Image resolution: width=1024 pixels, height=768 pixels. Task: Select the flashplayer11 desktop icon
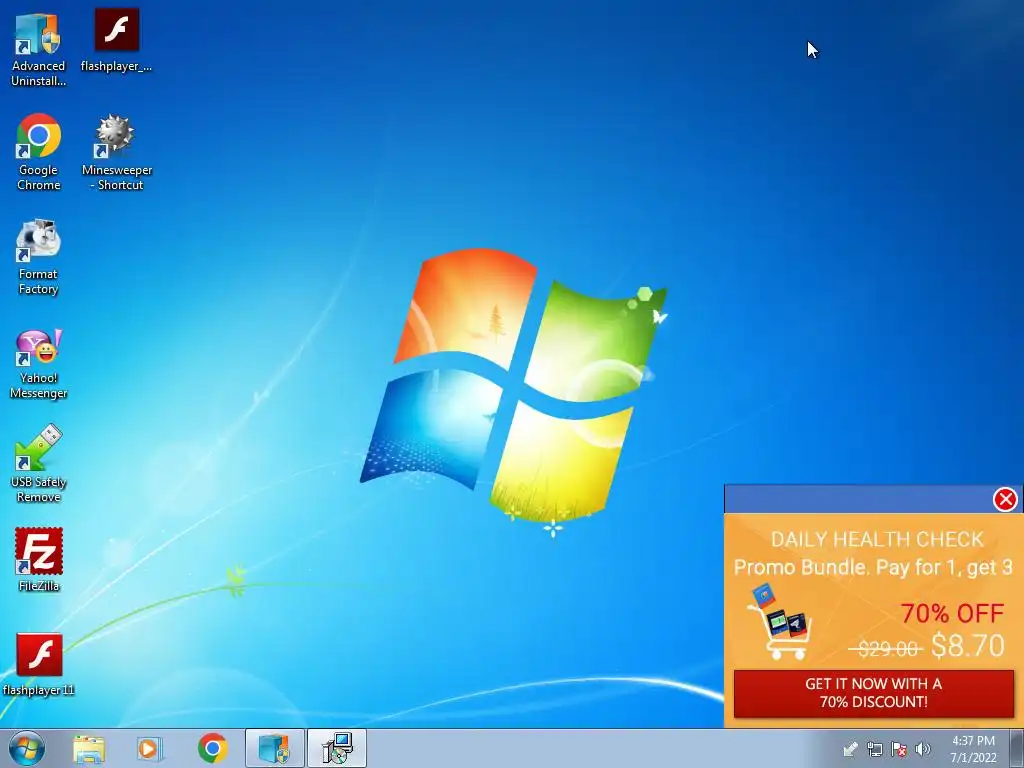point(38,664)
